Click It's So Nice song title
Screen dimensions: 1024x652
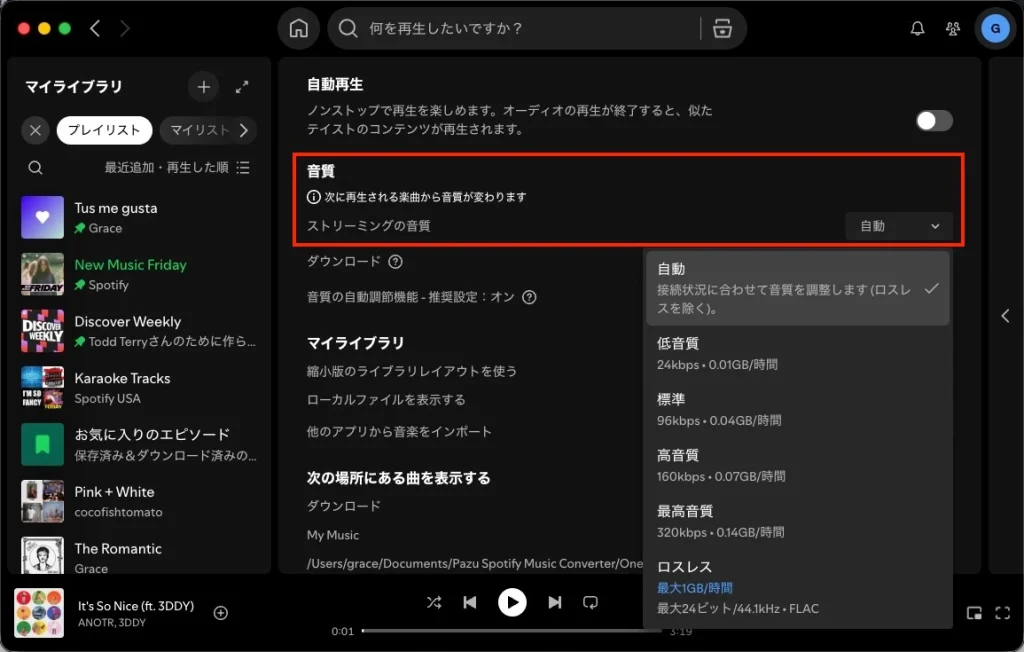(136, 606)
